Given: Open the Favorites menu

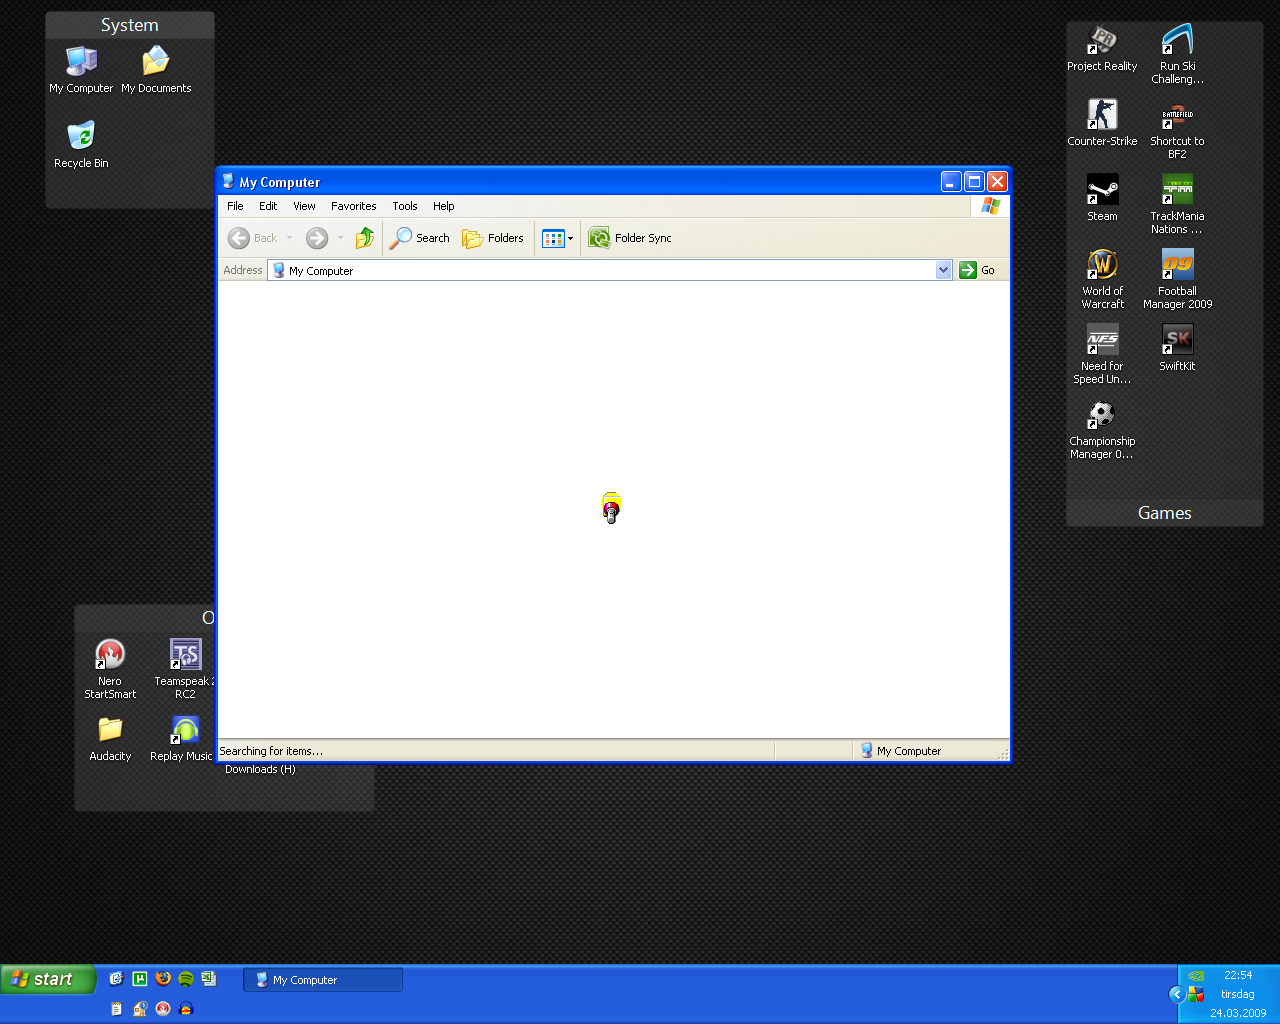Looking at the screenshot, I should point(353,206).
